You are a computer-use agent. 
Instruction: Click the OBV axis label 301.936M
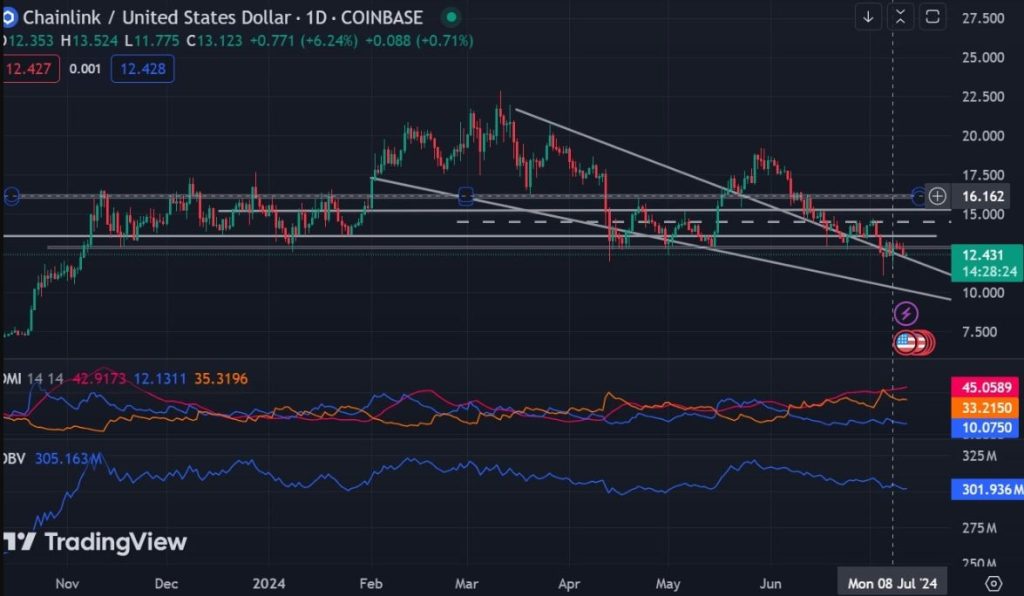pos(988,490)
